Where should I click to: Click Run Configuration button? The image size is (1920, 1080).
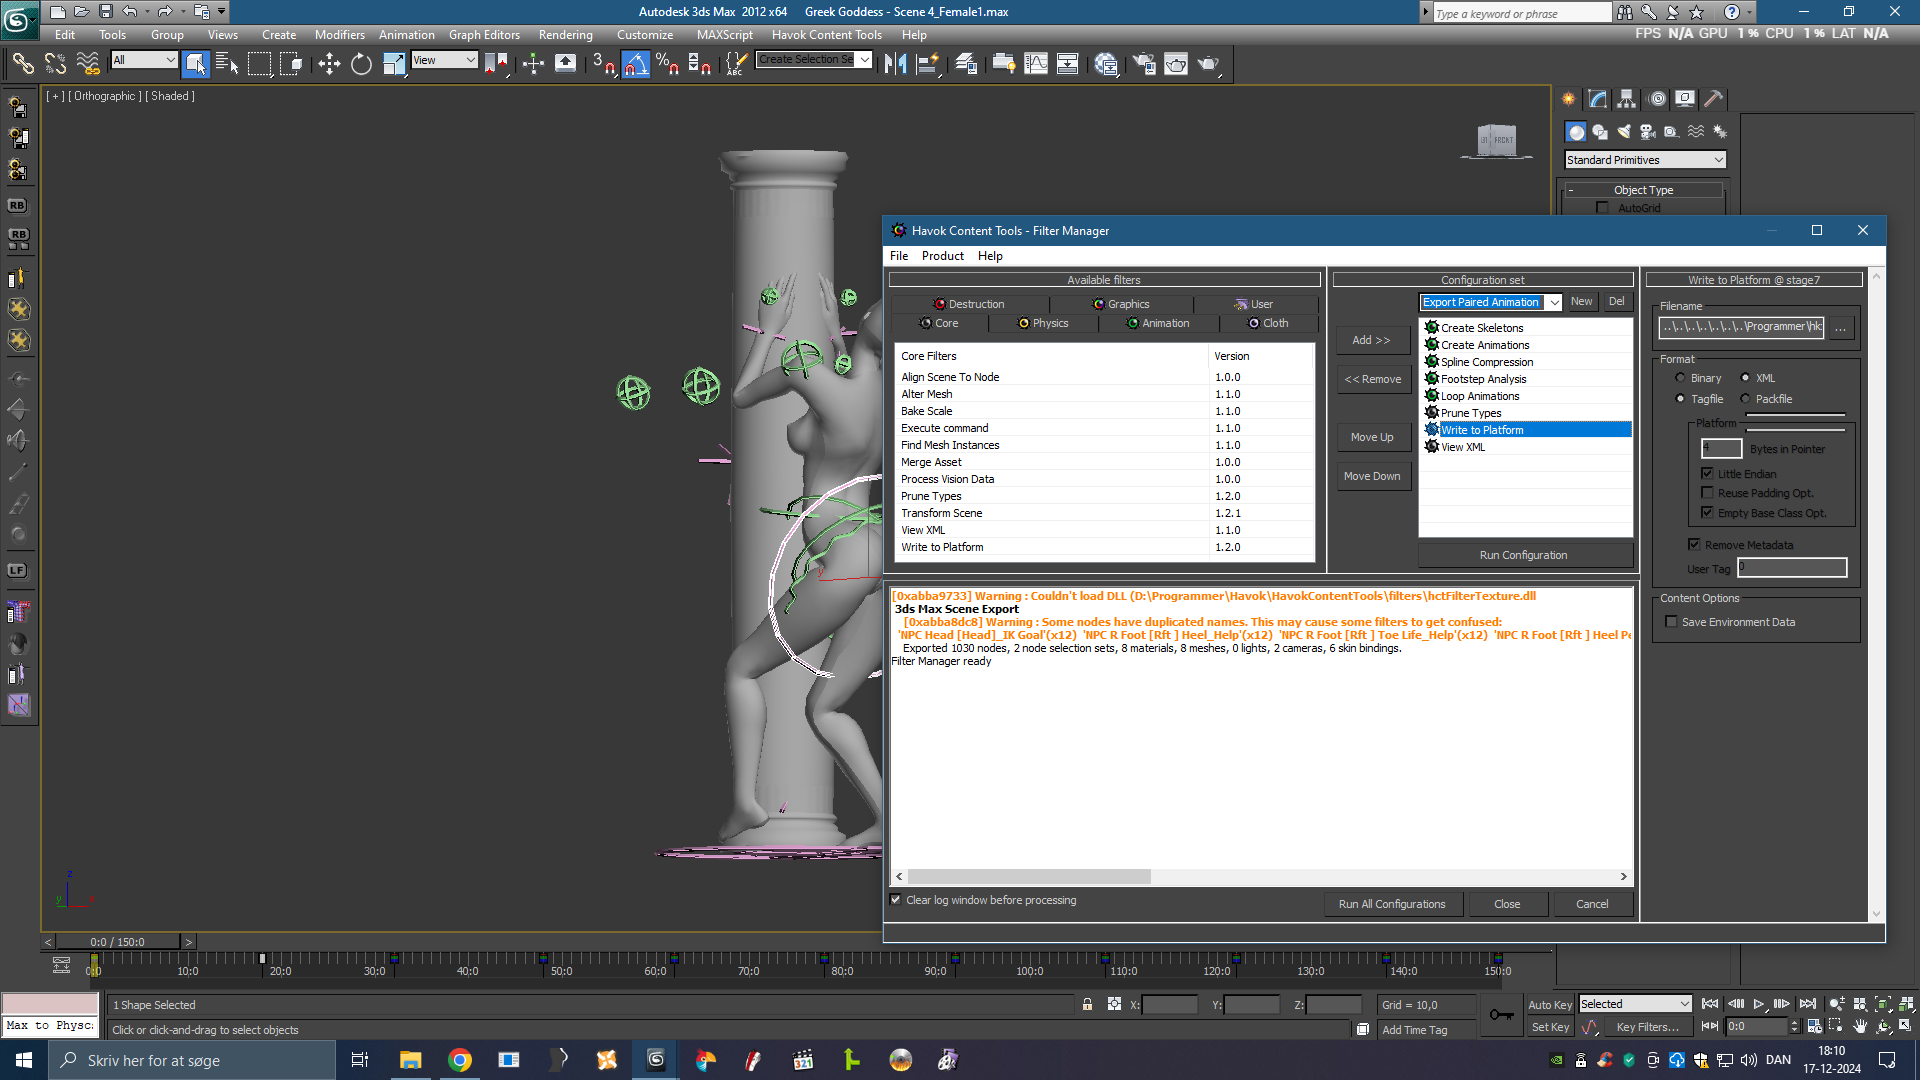[x=1524, y=555]
